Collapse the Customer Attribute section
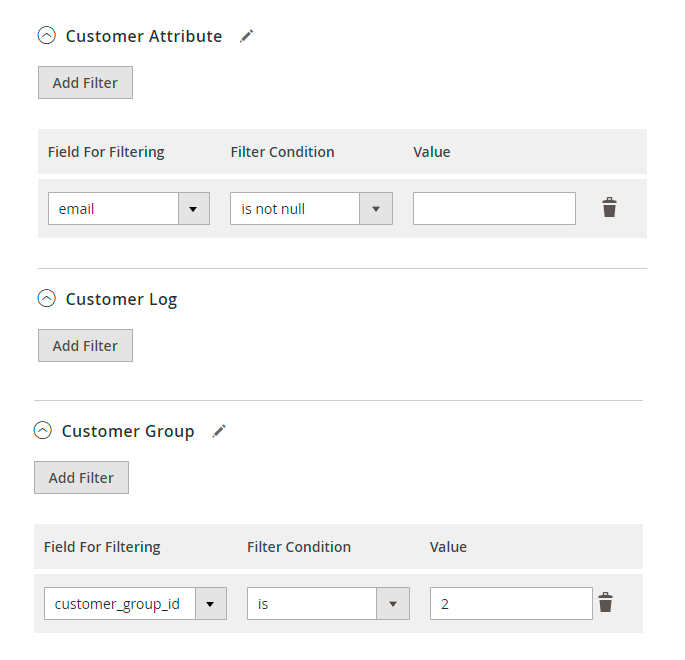685x660 pixels. (47, 36)
